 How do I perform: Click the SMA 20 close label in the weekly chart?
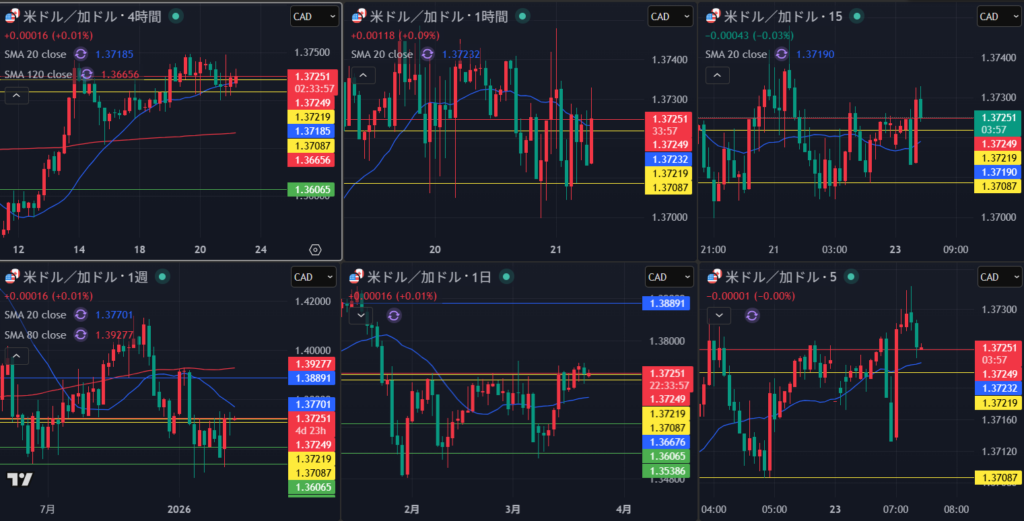[x=36, y=313]
